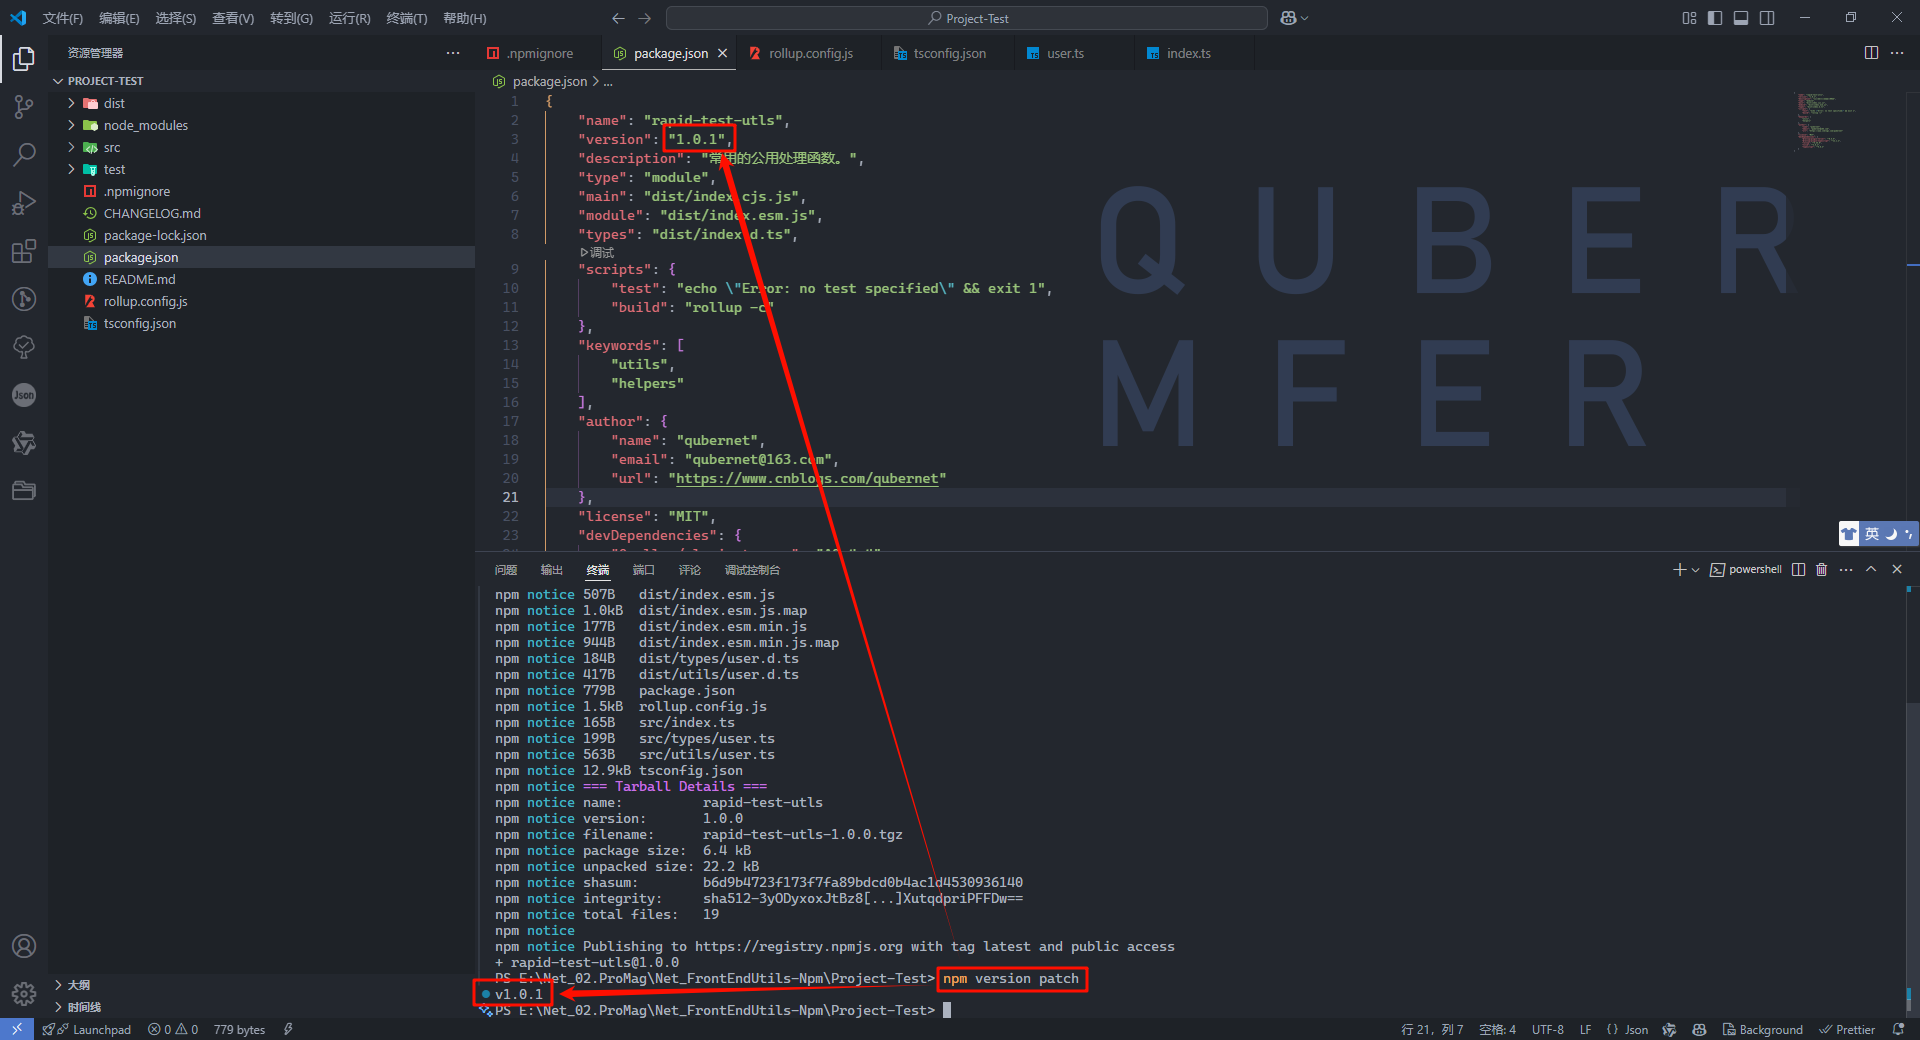Toggle primary side bar visibility

pos(1715,18)
